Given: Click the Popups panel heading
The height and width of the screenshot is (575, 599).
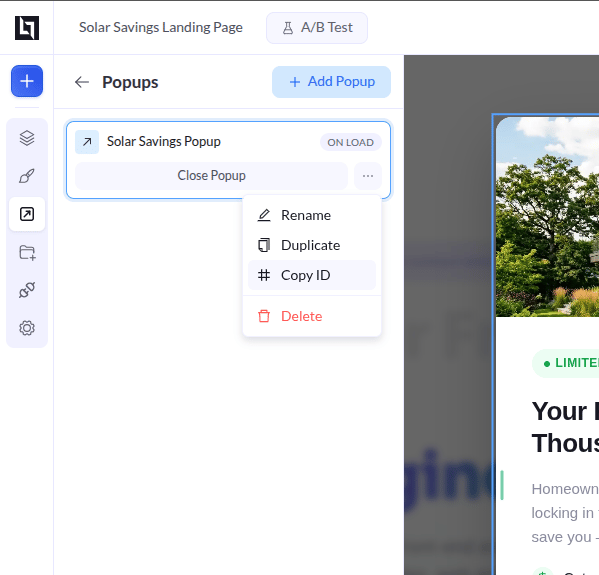Looking at the screenshot, I should tap(130, 82).
